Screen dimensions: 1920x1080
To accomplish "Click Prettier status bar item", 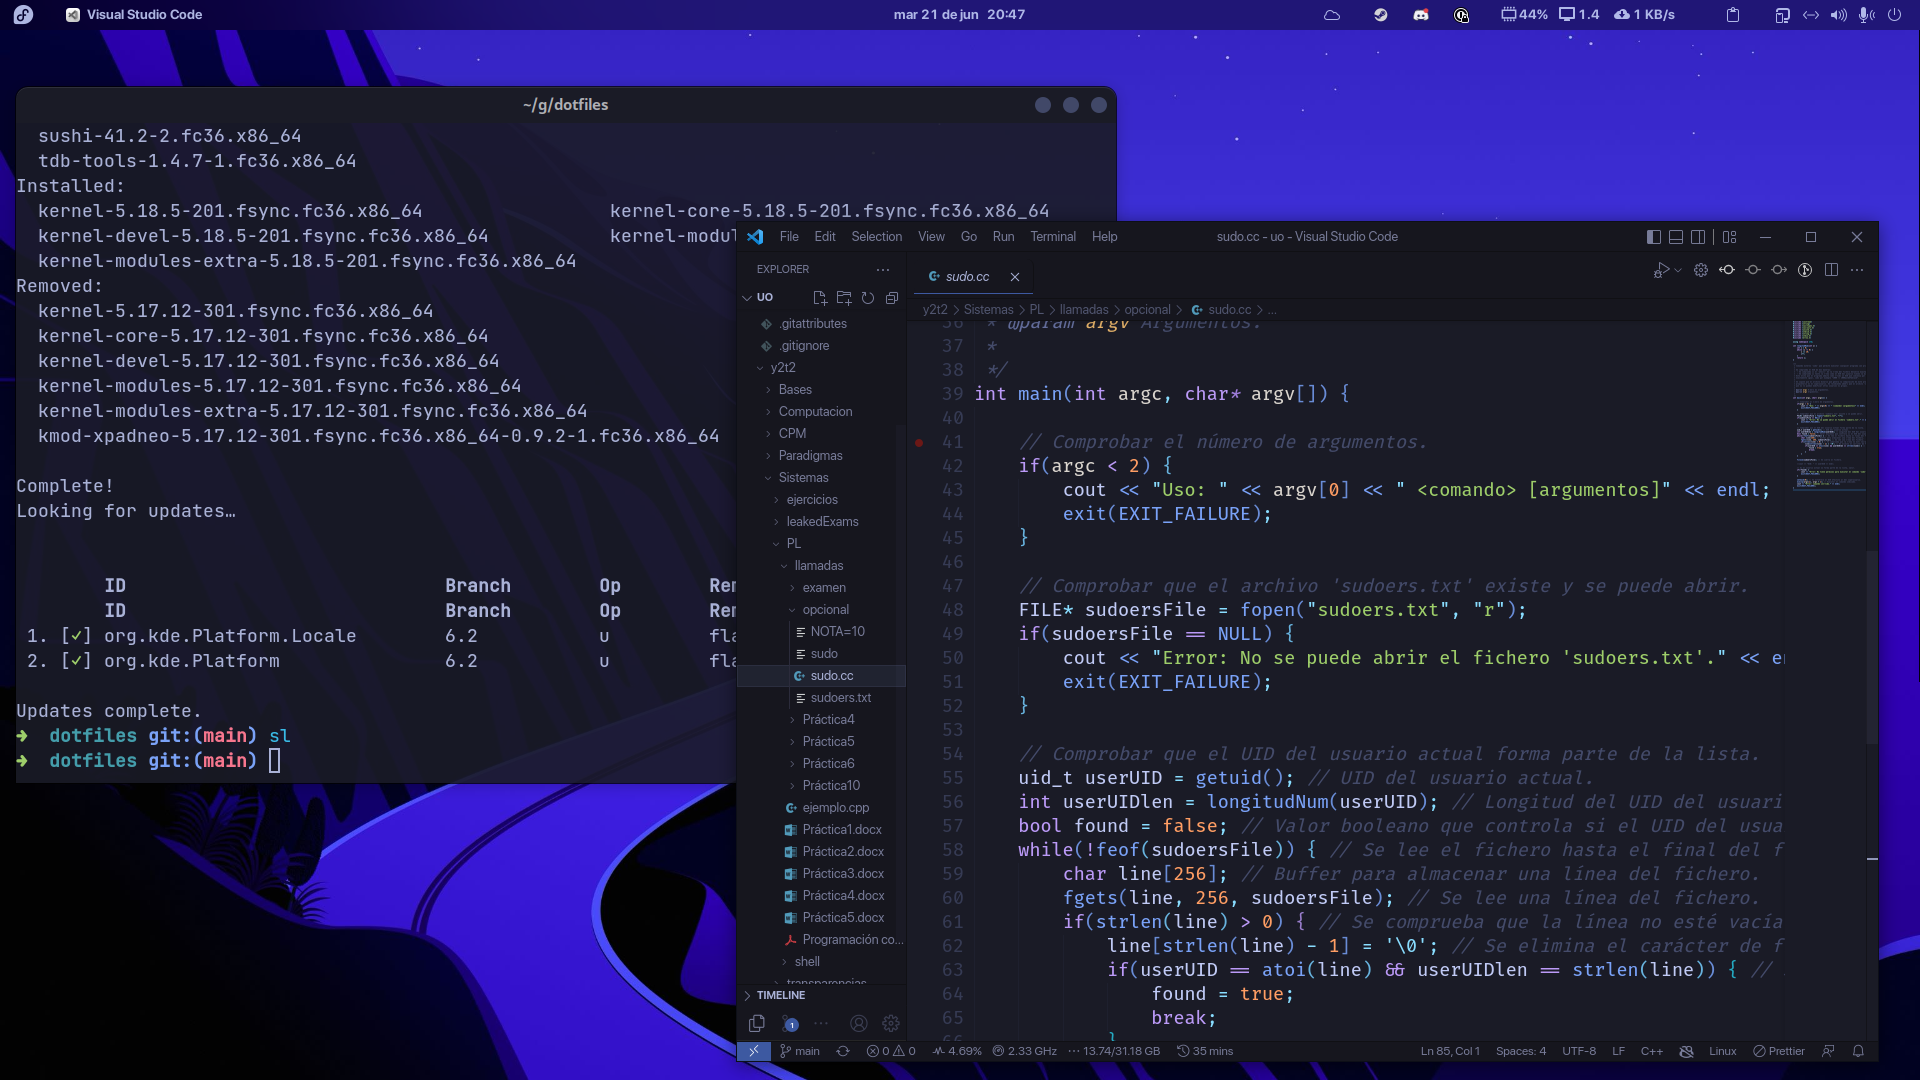I will [x=1778, y=1051].
